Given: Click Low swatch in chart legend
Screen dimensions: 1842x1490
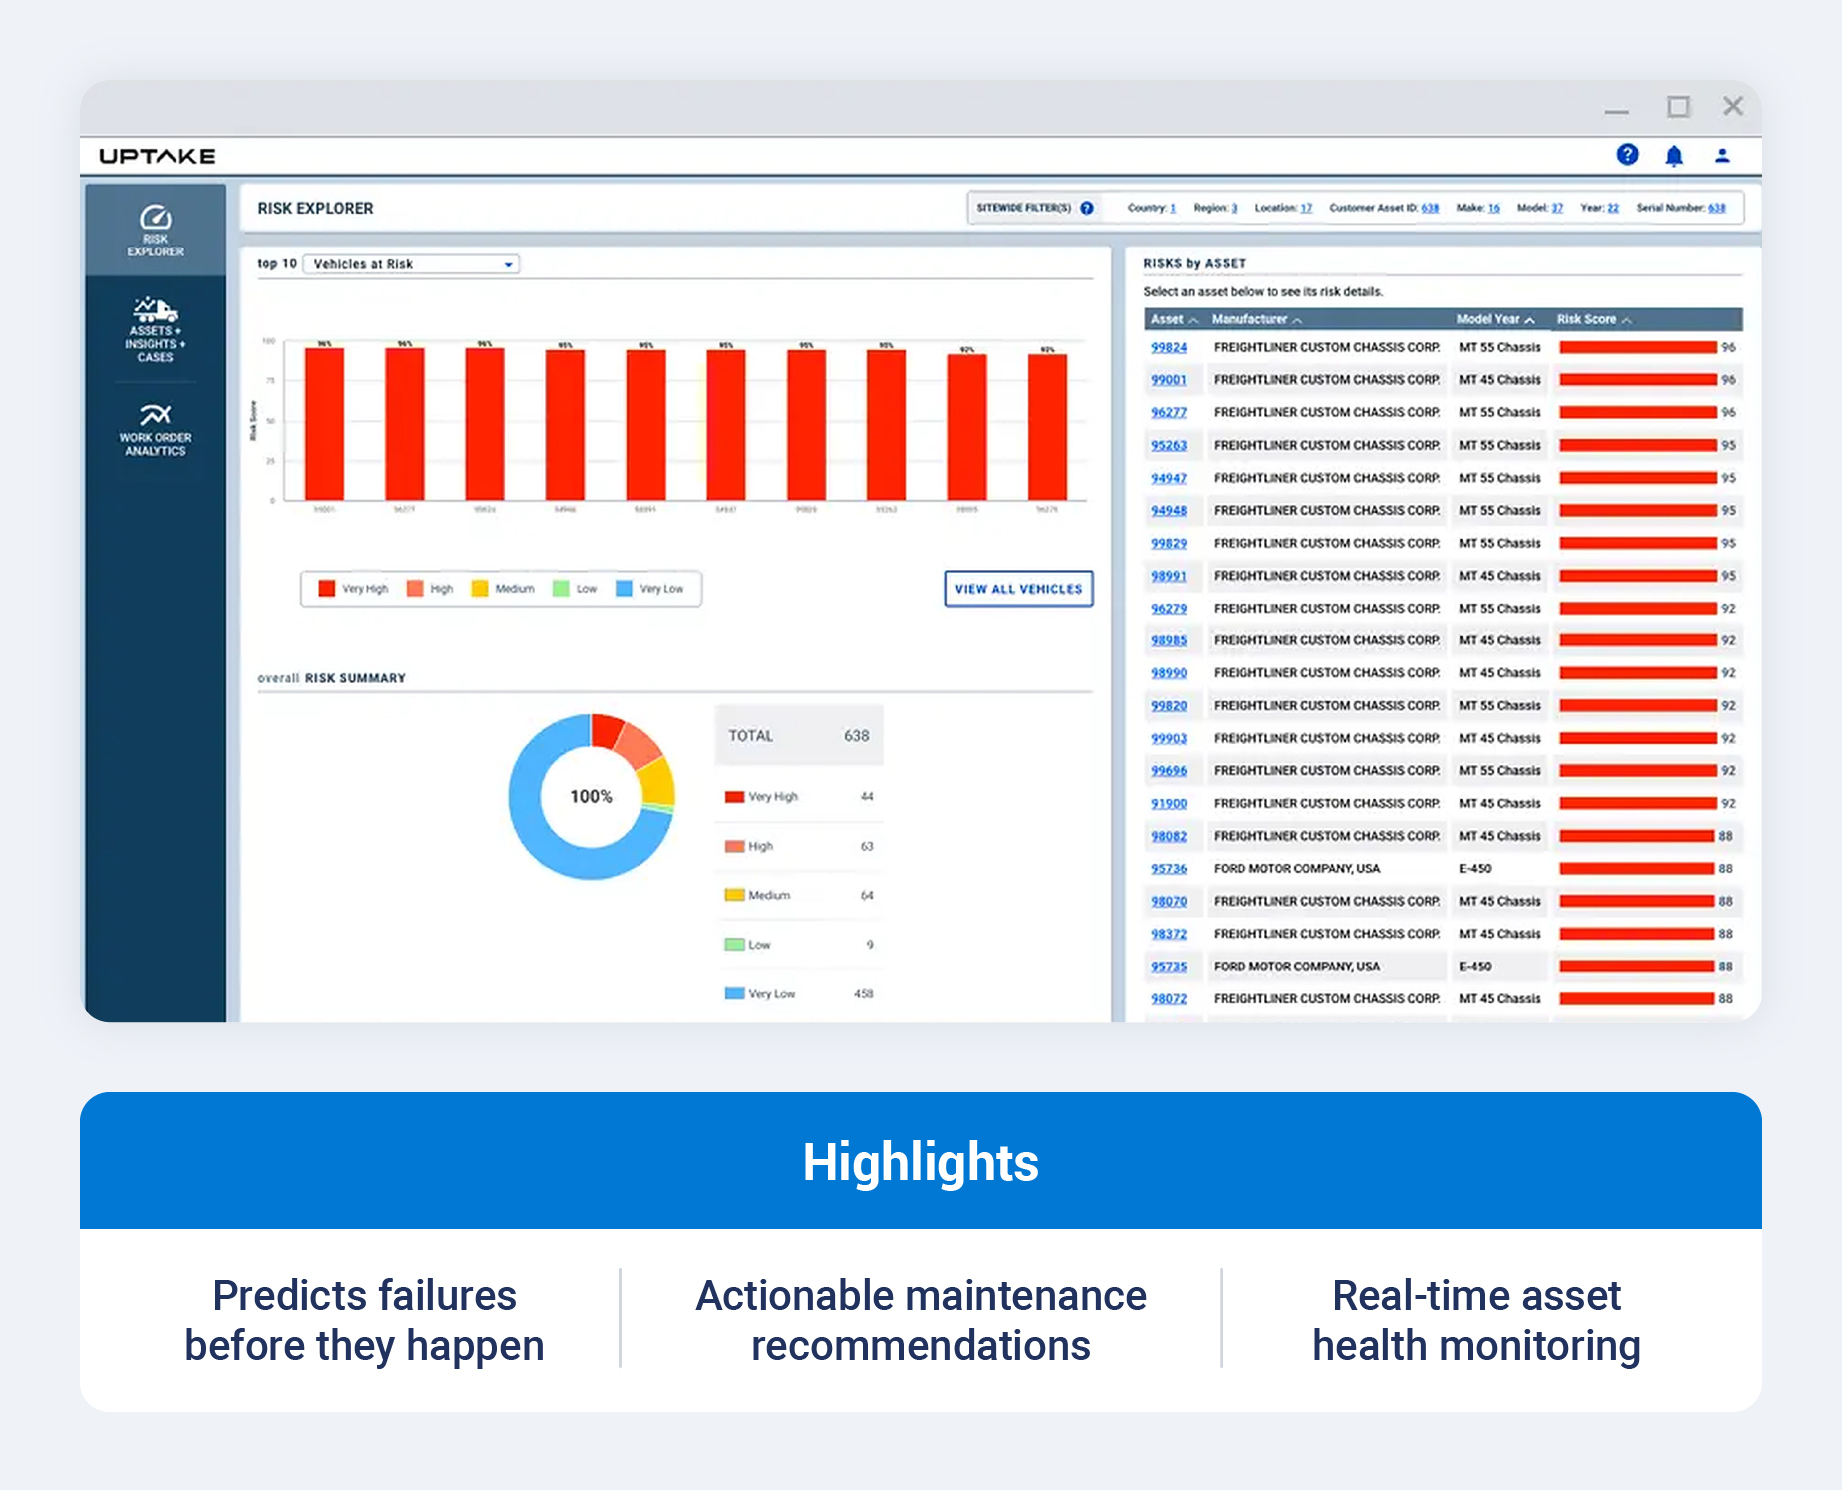Looking at the screenshot, I should (561, 588).
